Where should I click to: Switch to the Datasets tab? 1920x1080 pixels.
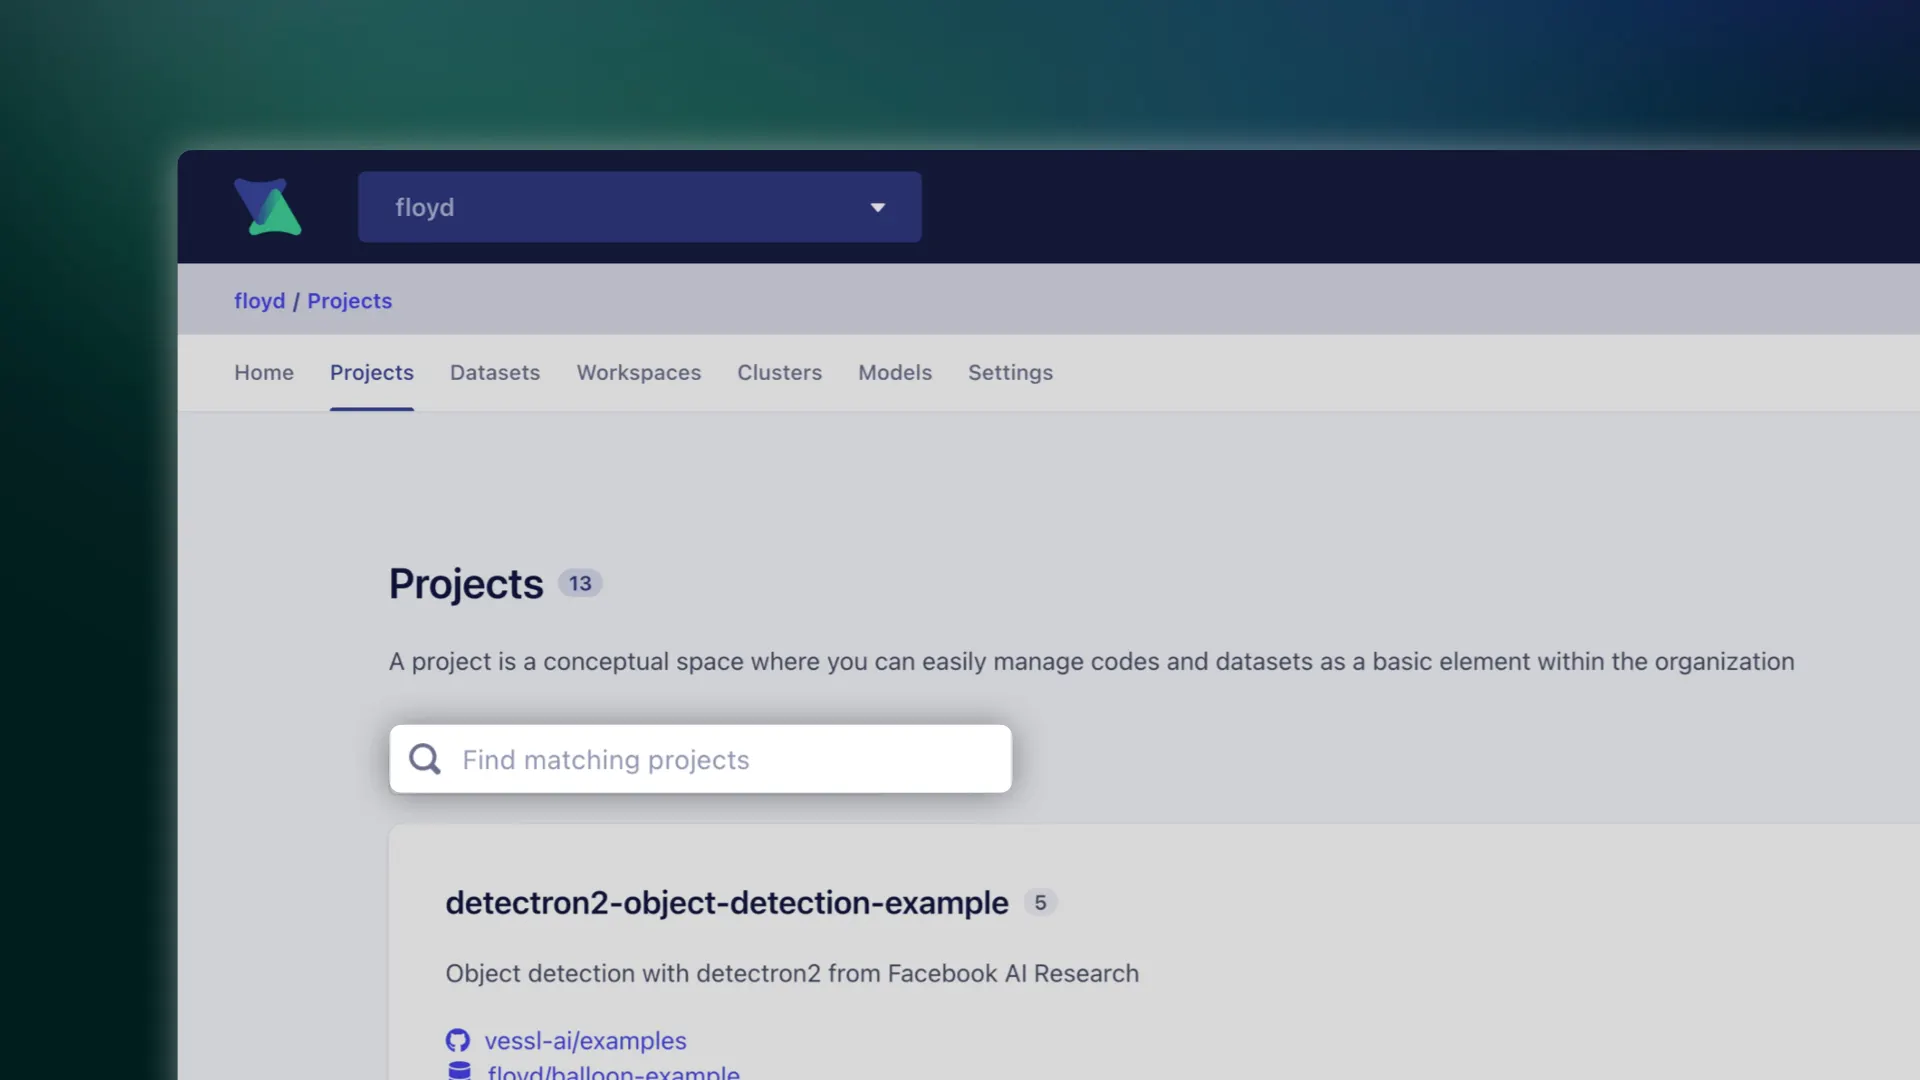494,372
